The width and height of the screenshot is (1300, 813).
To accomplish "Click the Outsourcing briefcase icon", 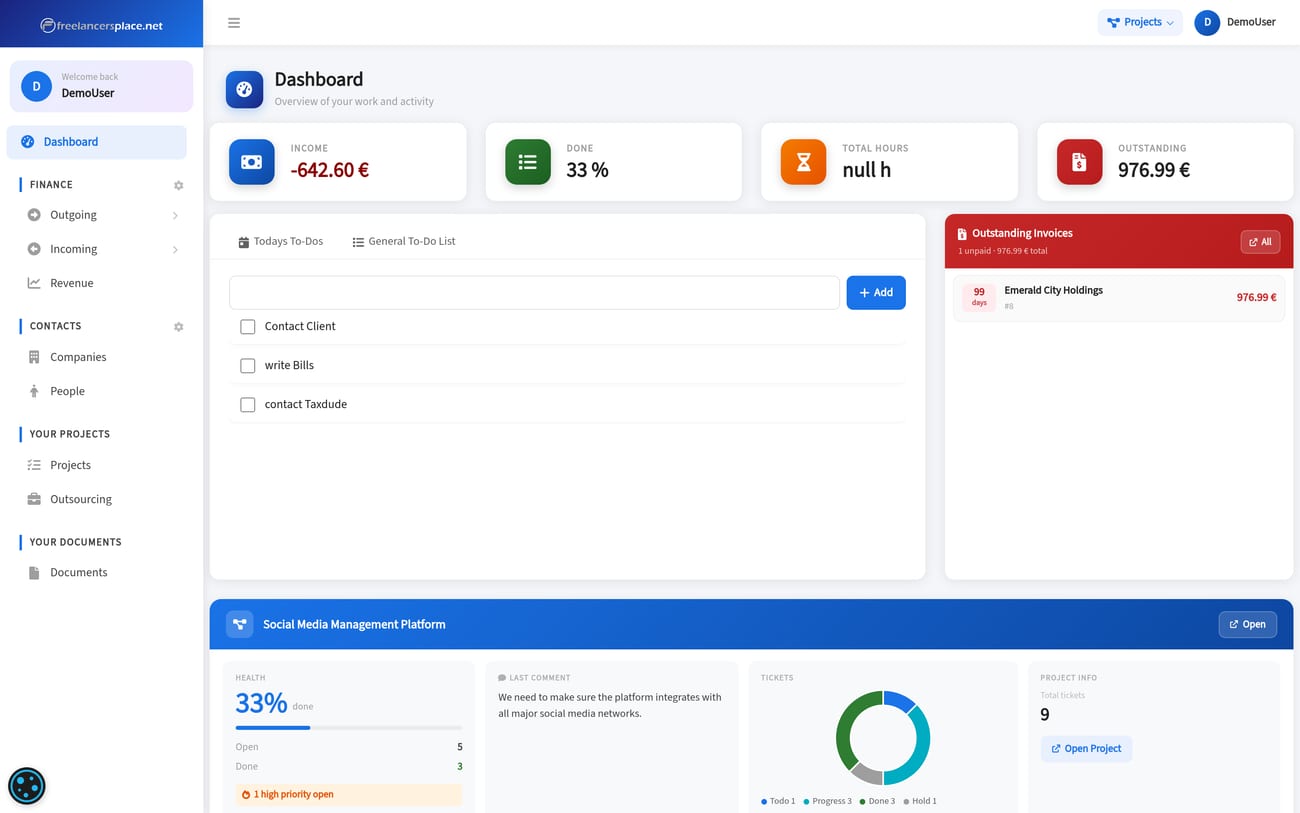I will point(34,499).
